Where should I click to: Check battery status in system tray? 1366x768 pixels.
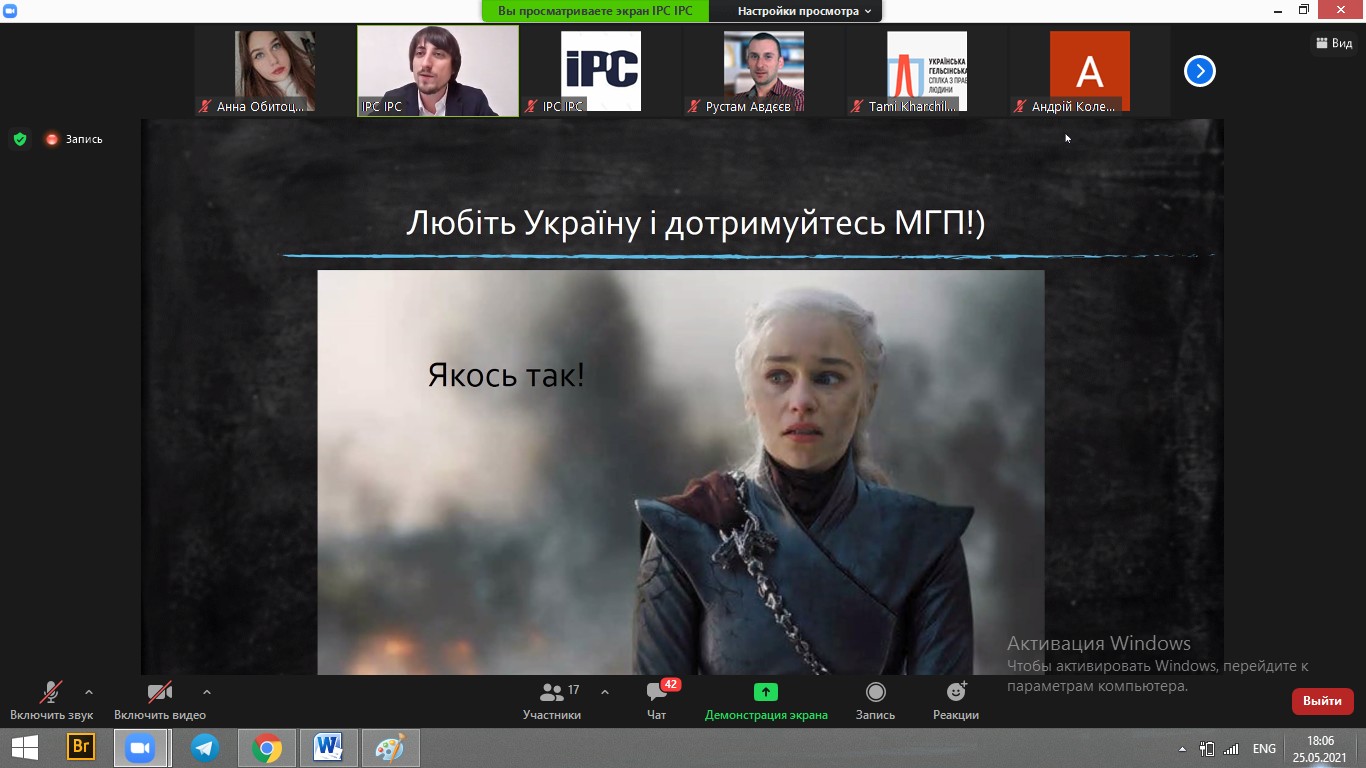pos(1207,748)
